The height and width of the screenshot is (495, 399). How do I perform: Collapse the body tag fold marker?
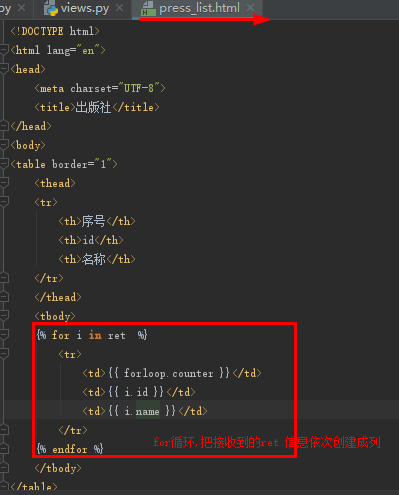(x=4, y=145)
